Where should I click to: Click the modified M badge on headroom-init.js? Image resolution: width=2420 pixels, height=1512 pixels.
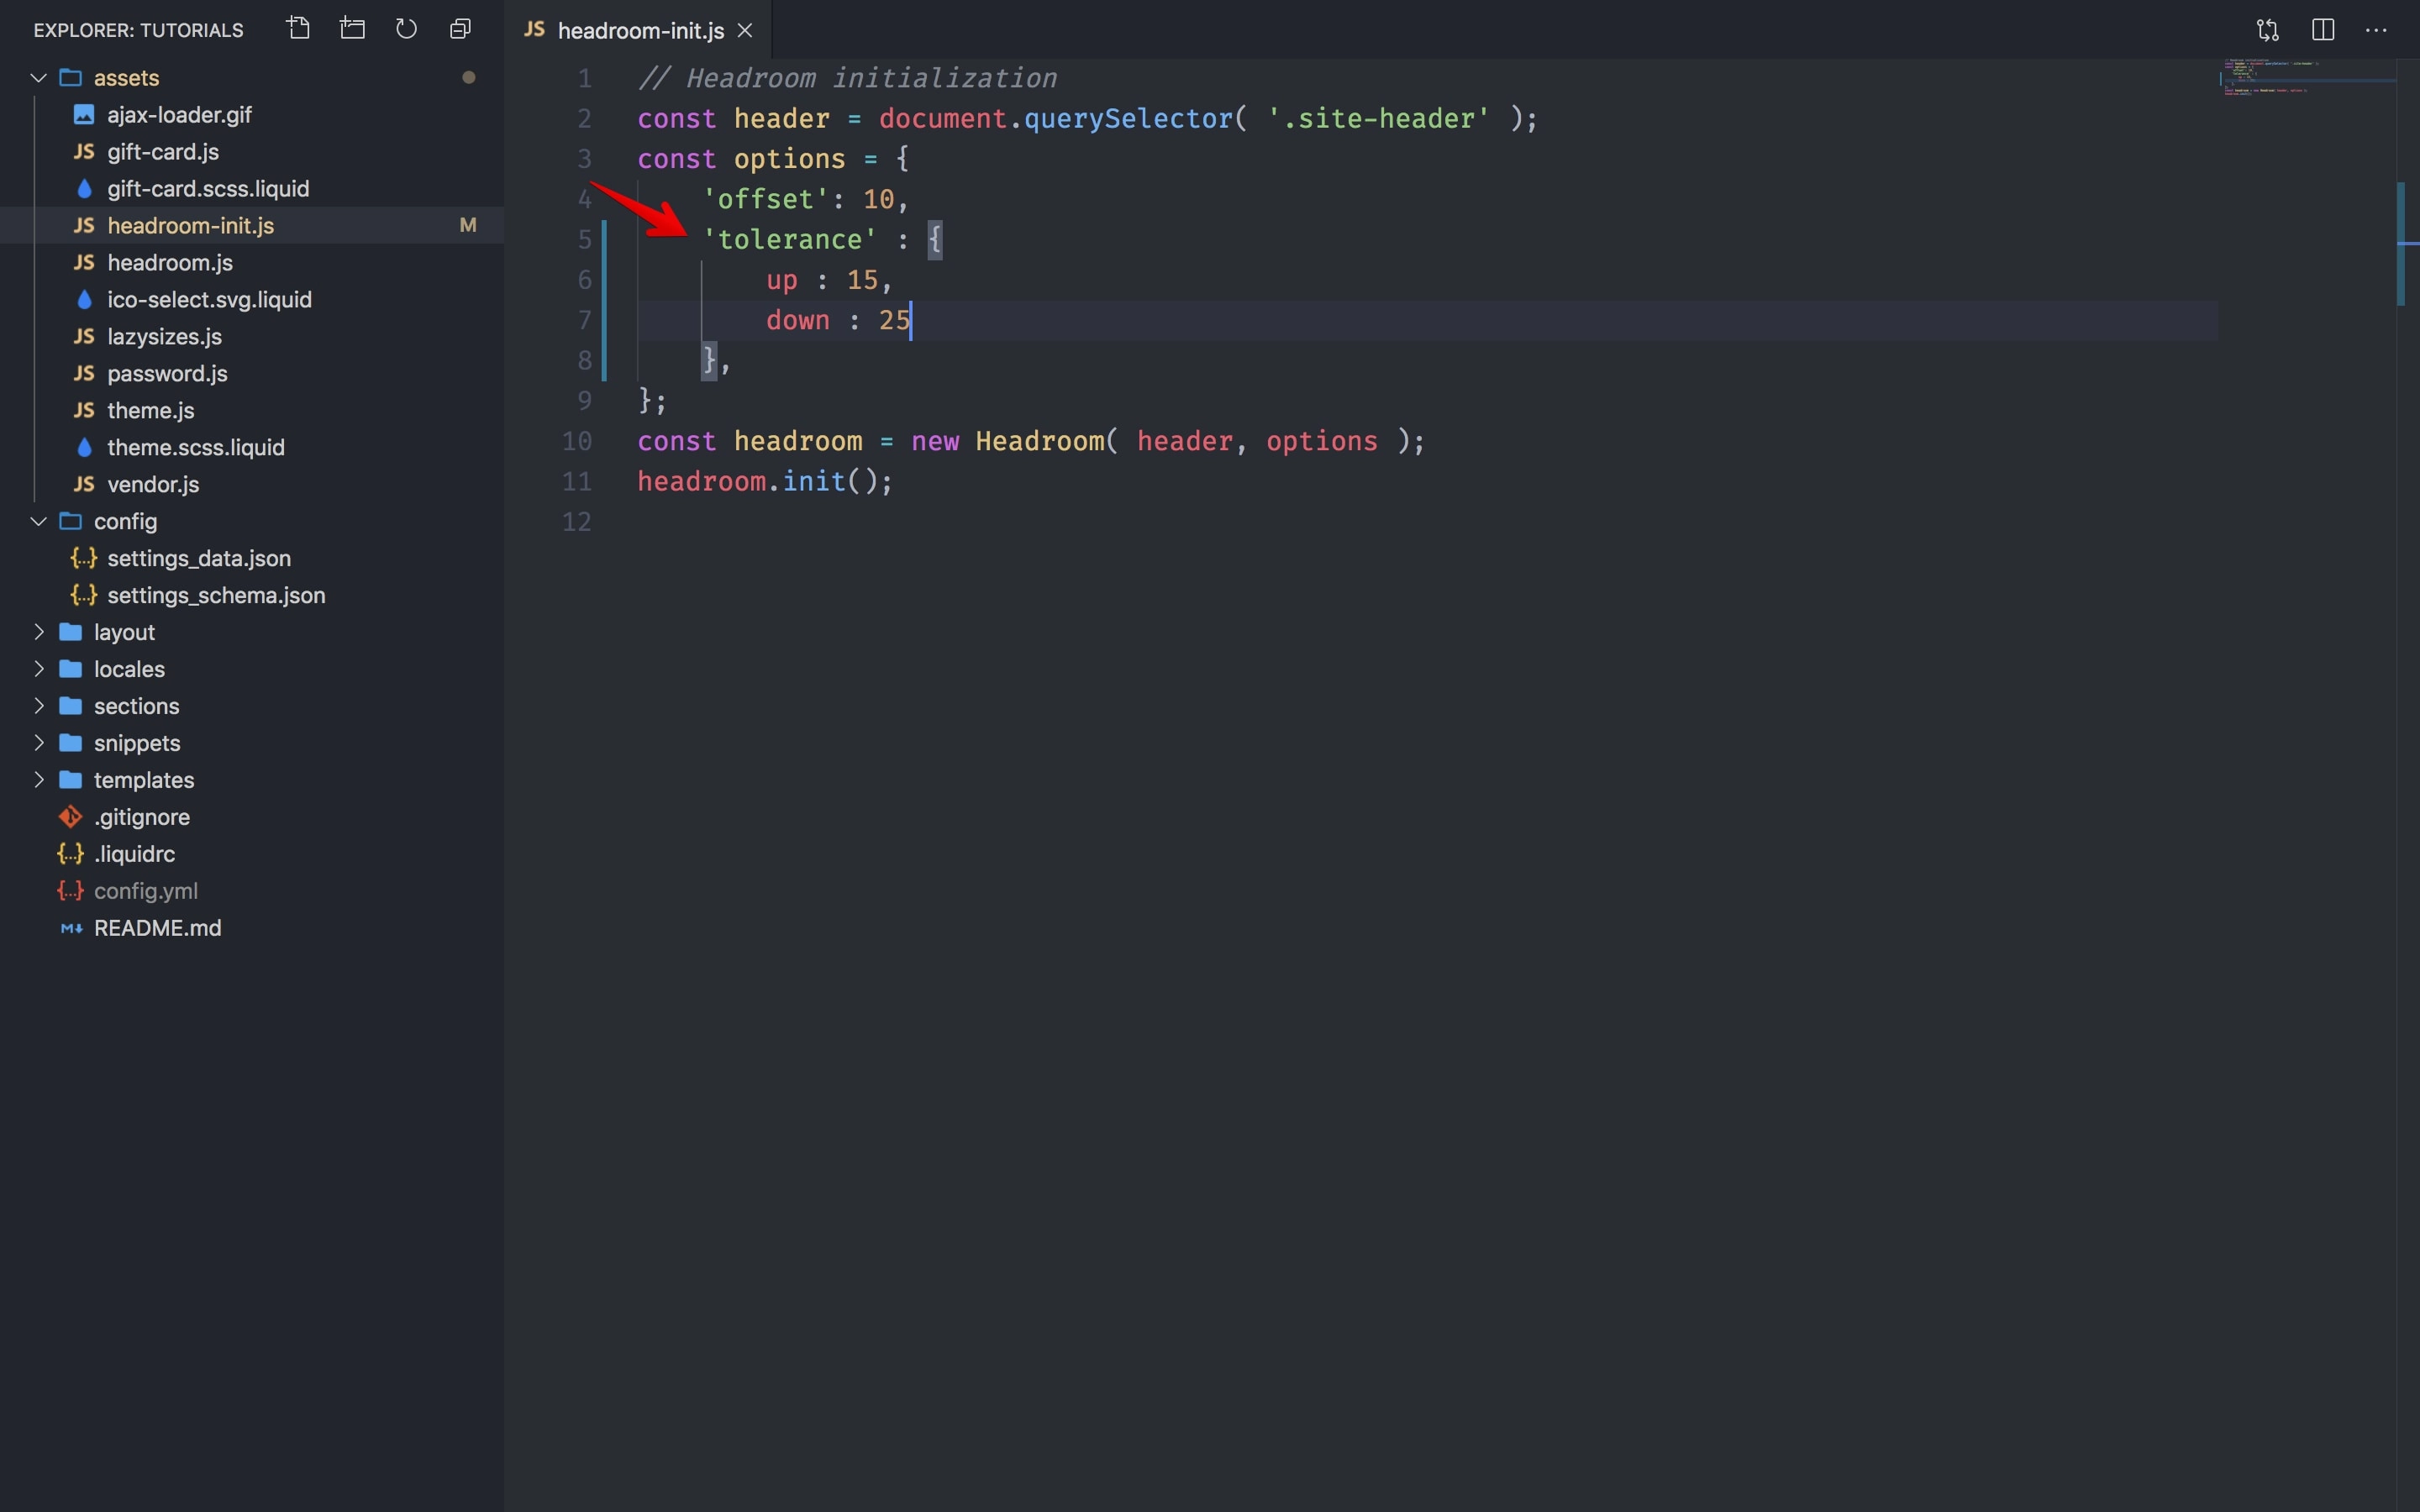pyautogui.click(x=467, y=226)
